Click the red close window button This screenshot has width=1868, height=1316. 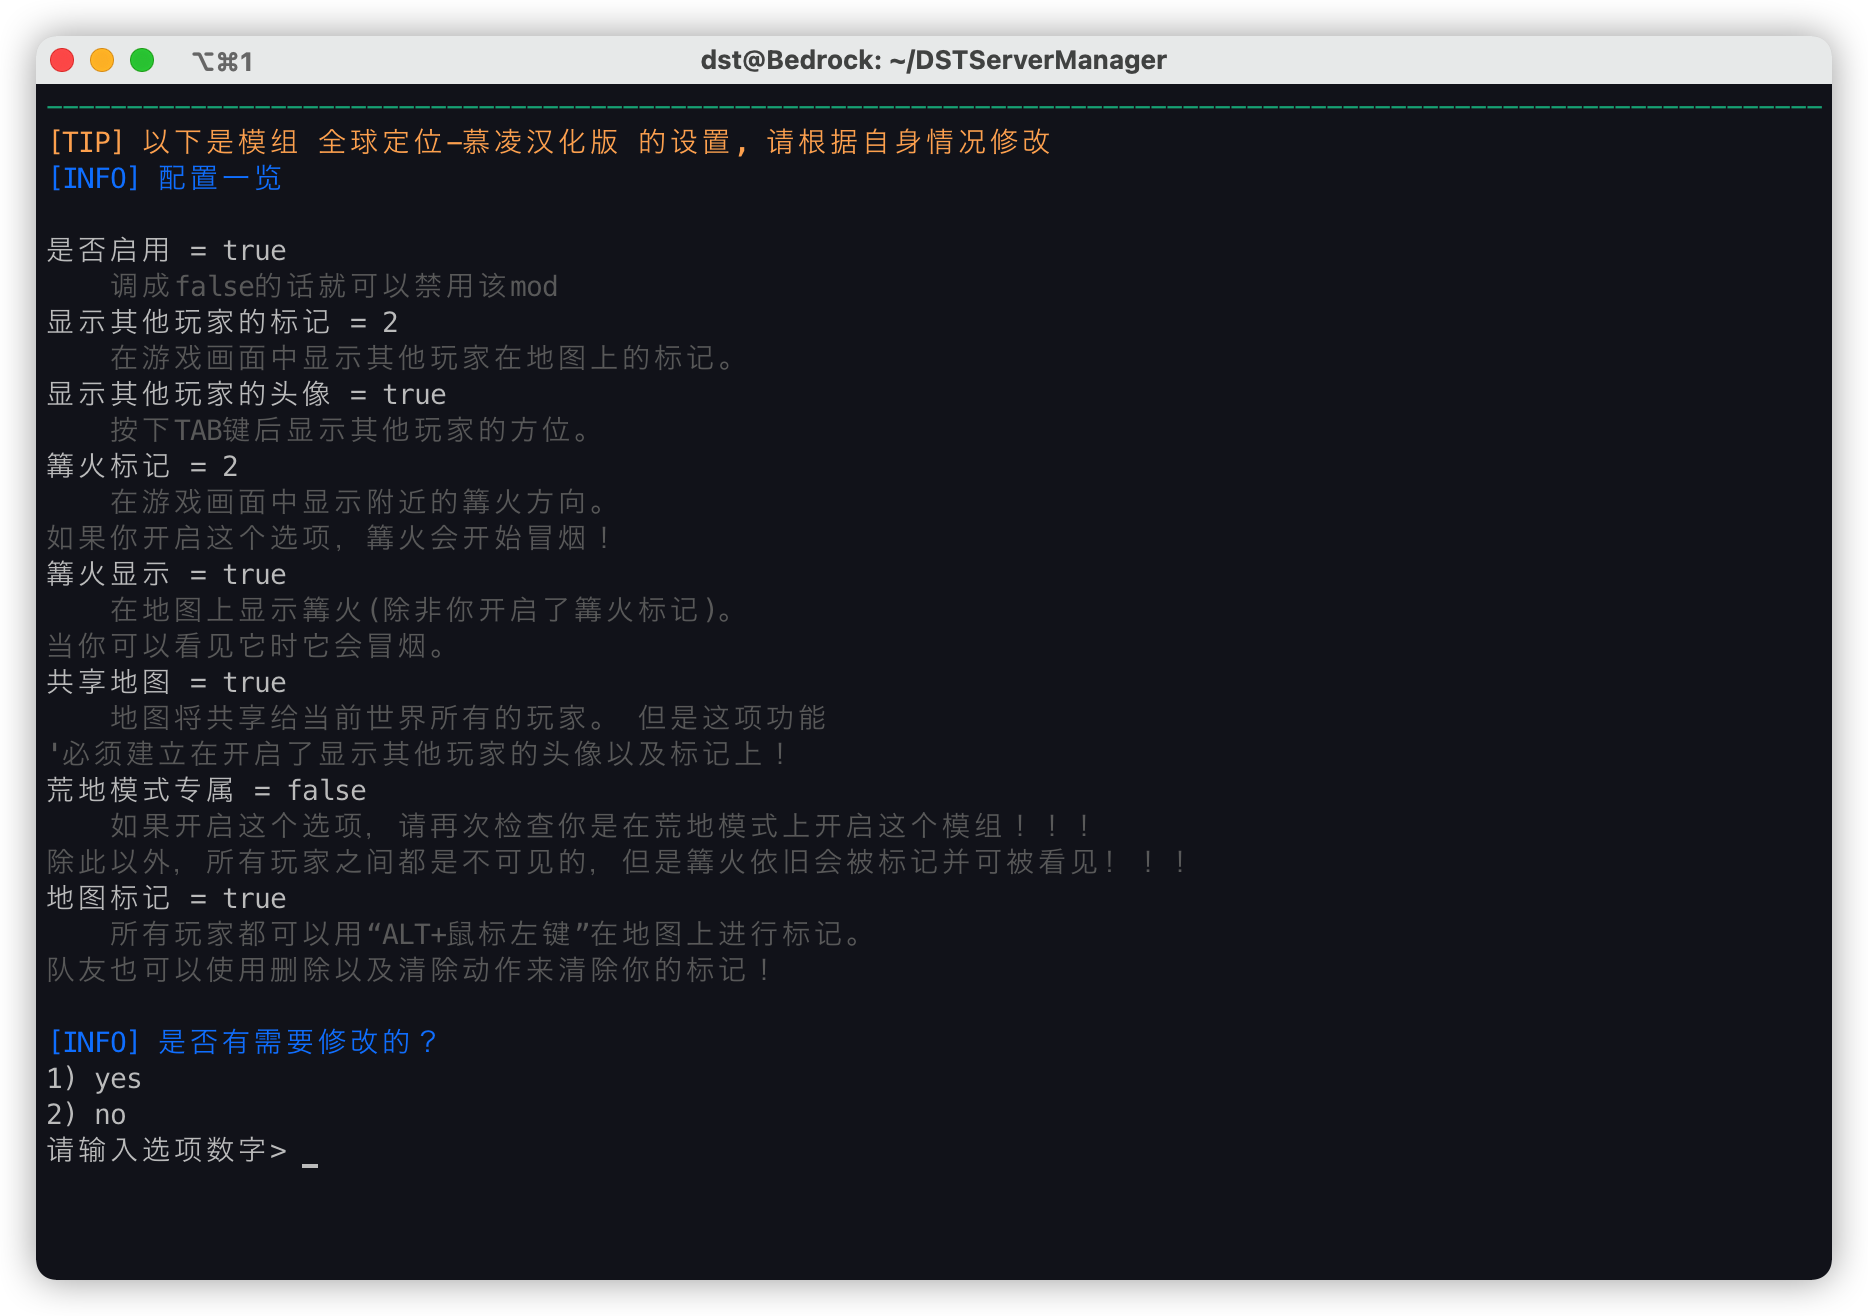click(62, 60)
